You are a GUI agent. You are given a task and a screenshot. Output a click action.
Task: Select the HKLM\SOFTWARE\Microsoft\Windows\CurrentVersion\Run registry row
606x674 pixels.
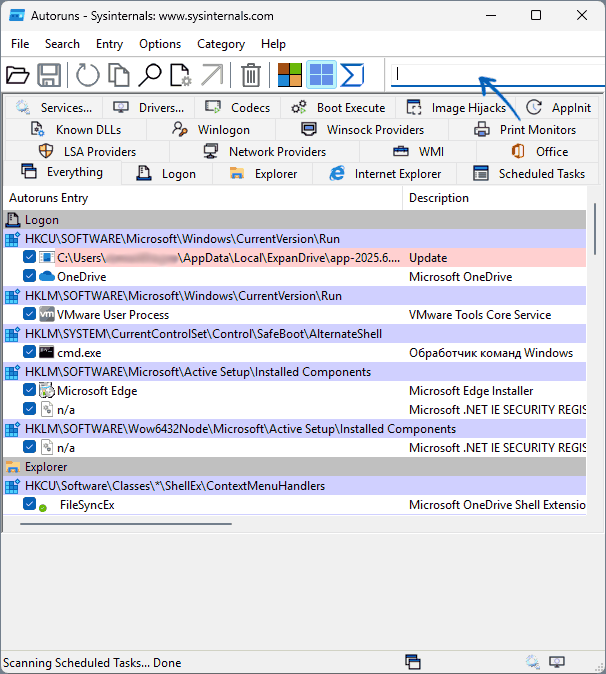point(295,296)
